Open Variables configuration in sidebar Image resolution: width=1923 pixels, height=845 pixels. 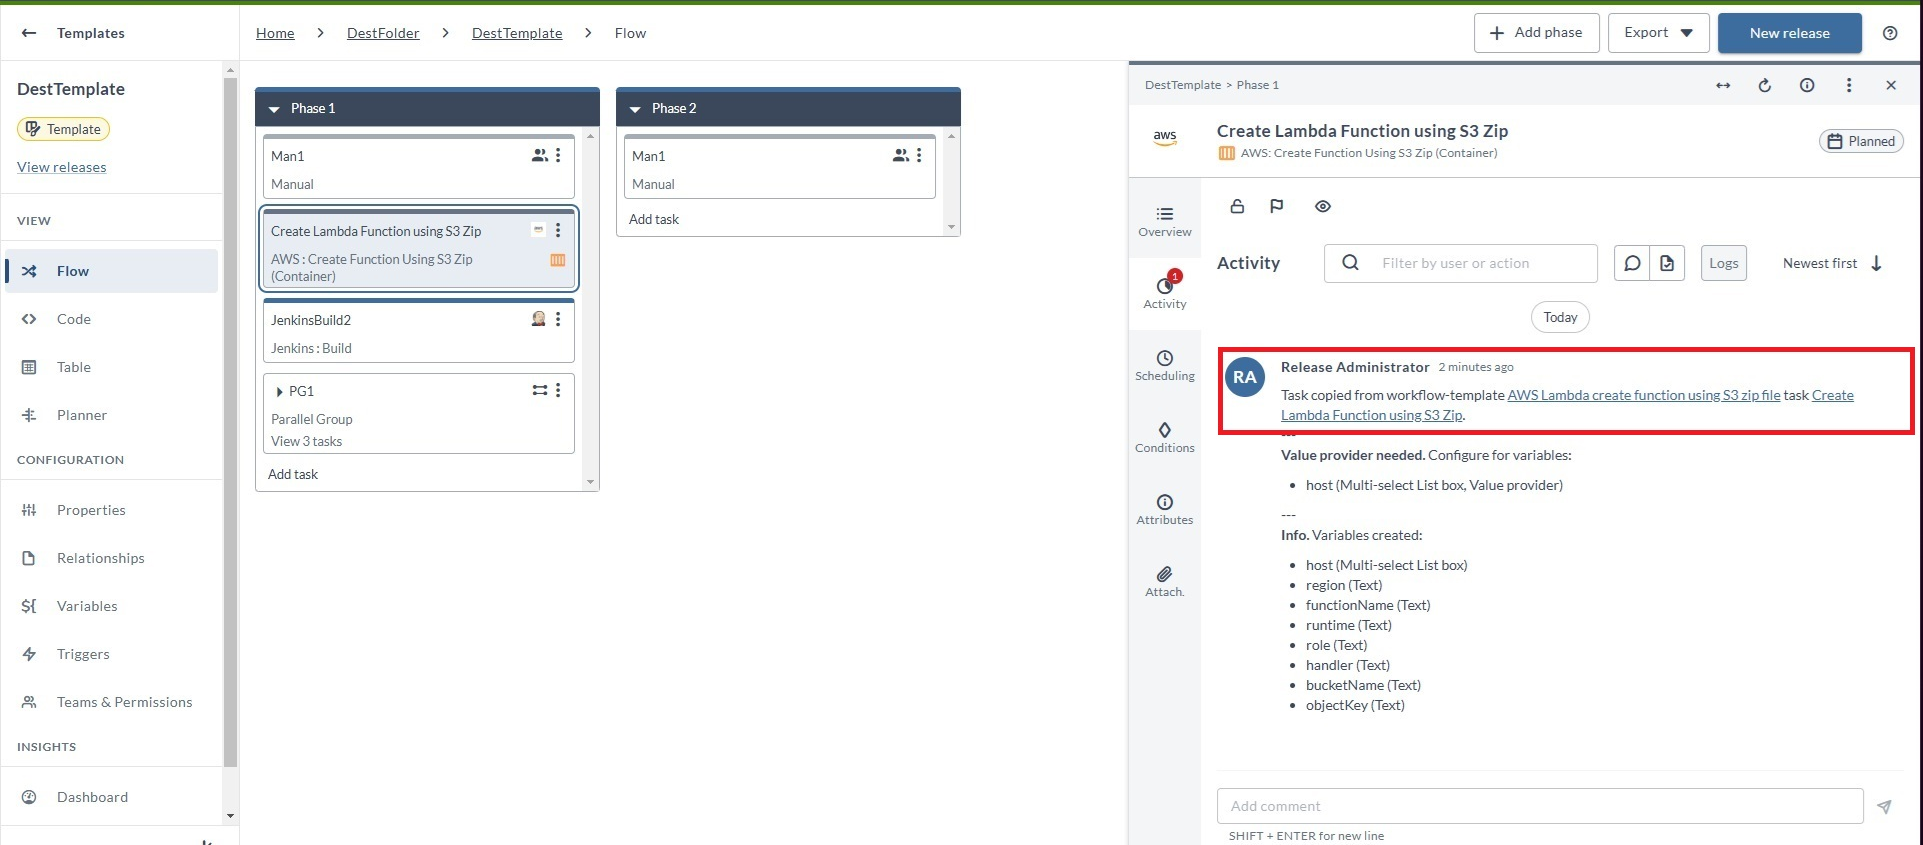point(111,606)
